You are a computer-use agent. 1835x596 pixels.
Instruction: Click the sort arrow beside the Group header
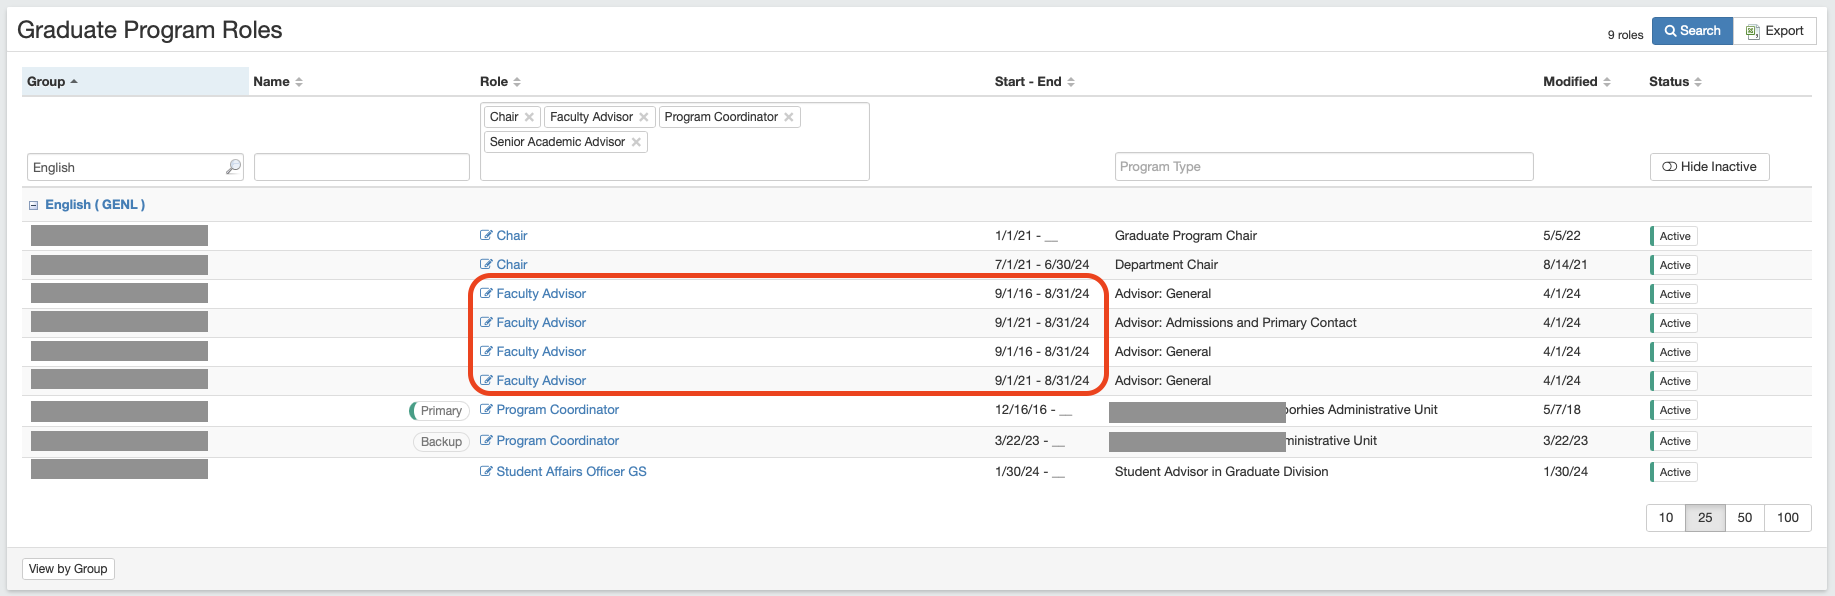(x=74, y=82)
